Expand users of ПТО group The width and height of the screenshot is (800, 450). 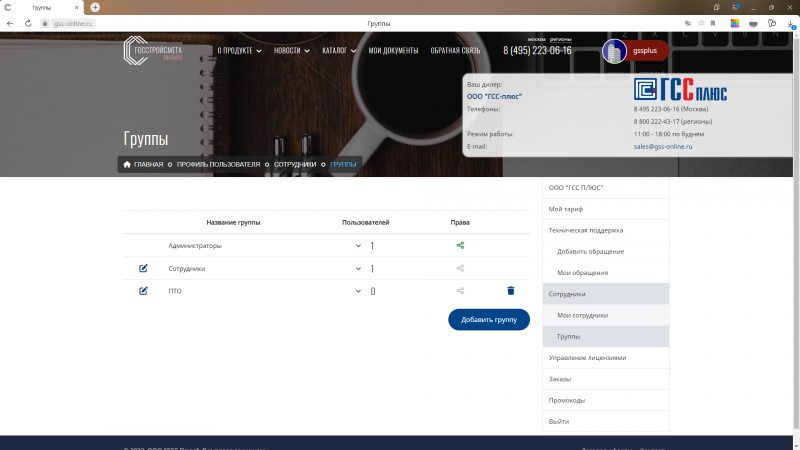tap(358, 291)
